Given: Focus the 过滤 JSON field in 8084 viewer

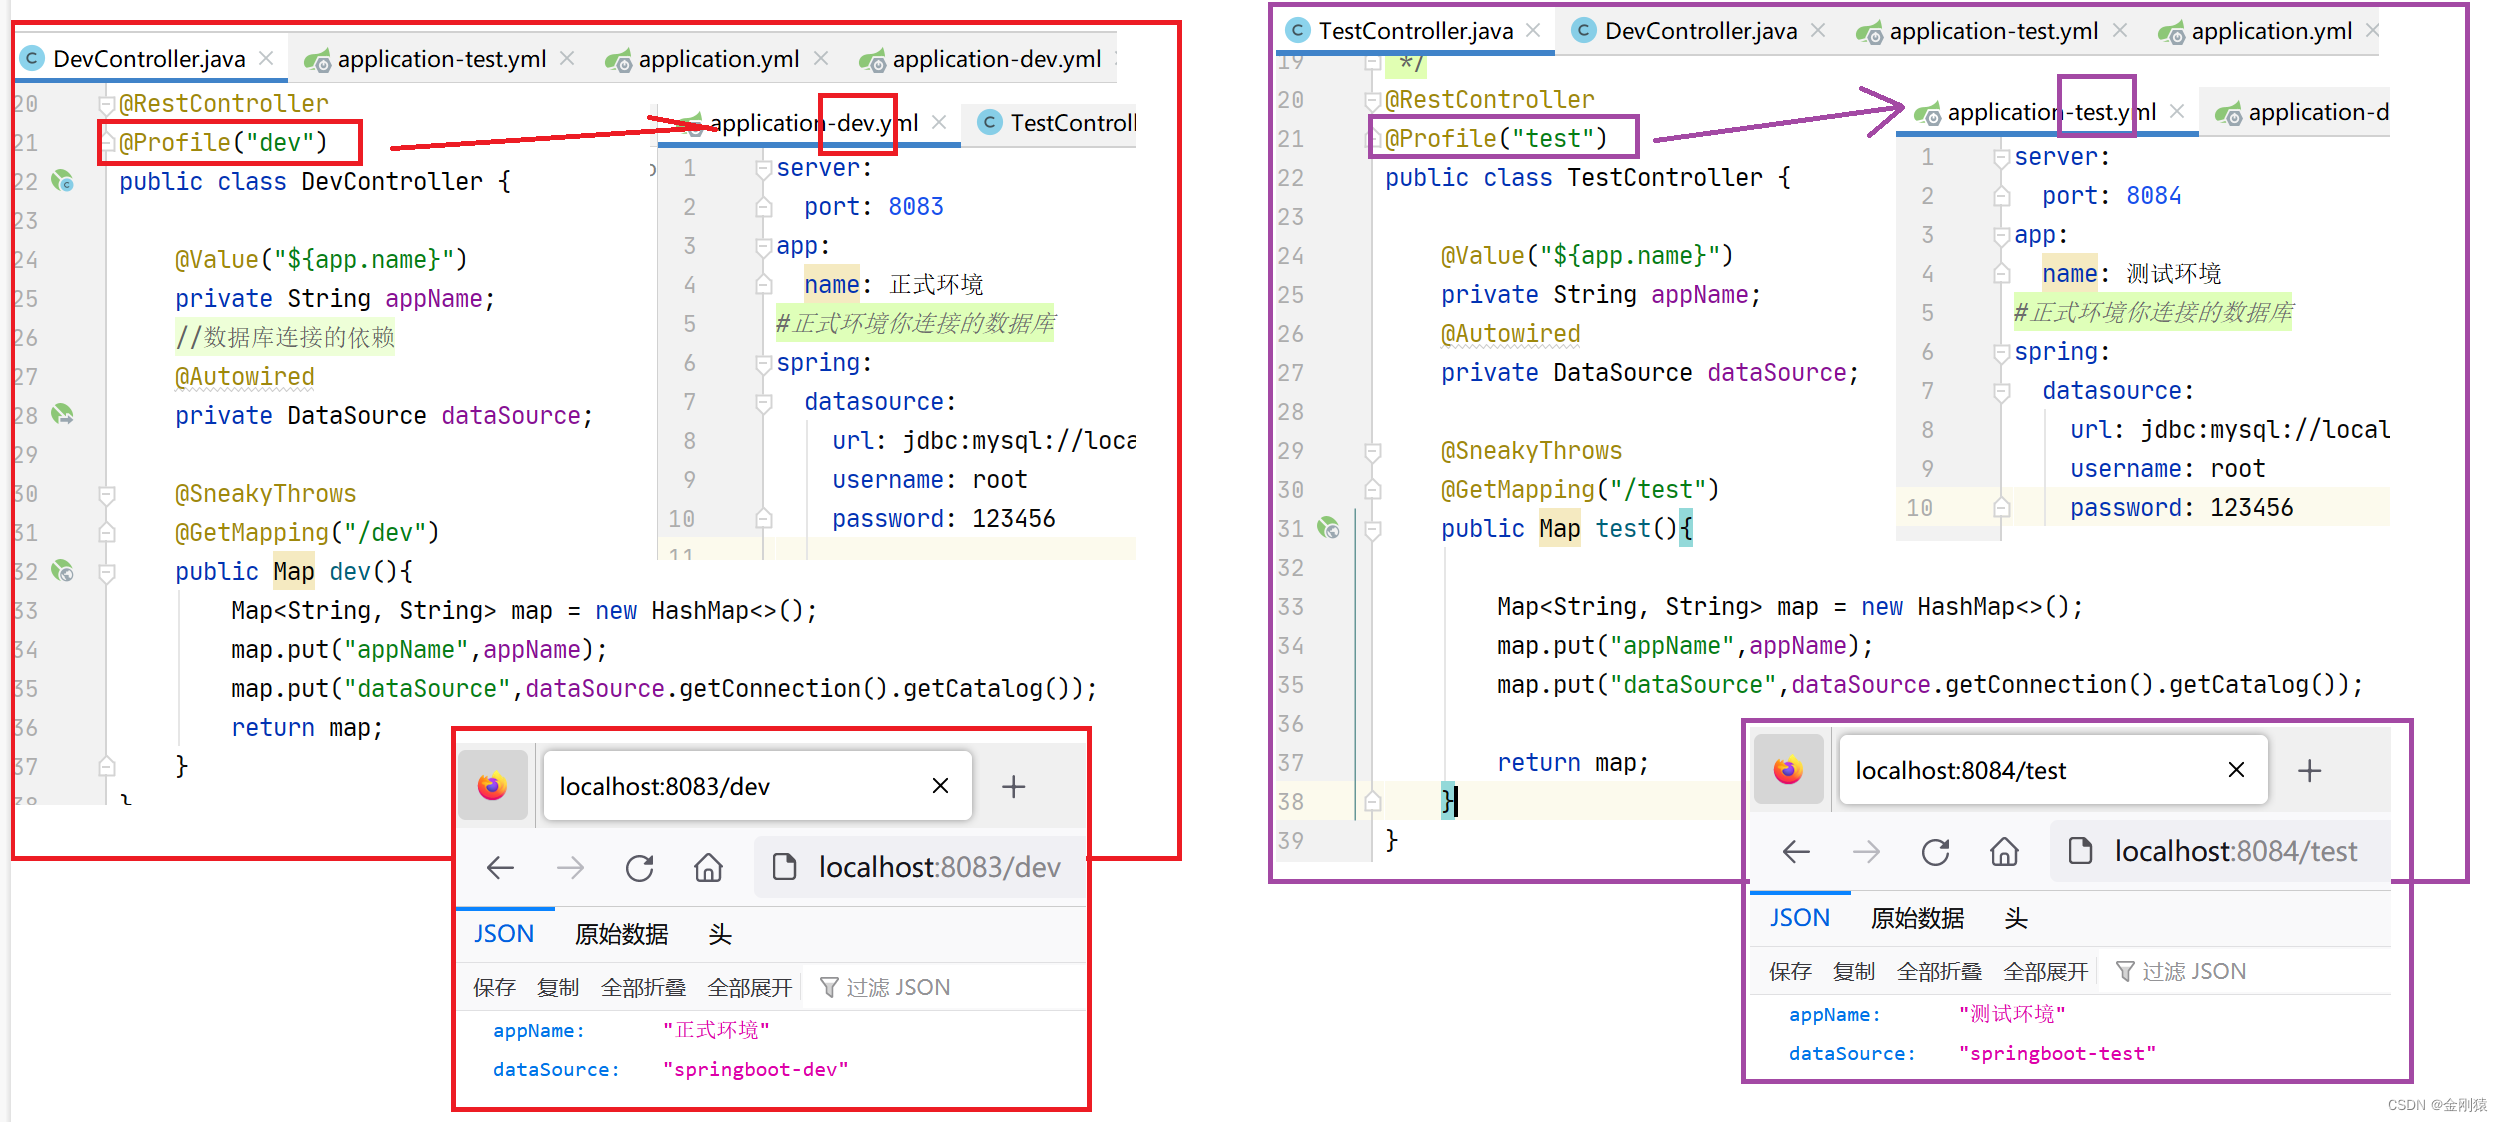Looking at the screenshot, I should [x=2245, y=971].
